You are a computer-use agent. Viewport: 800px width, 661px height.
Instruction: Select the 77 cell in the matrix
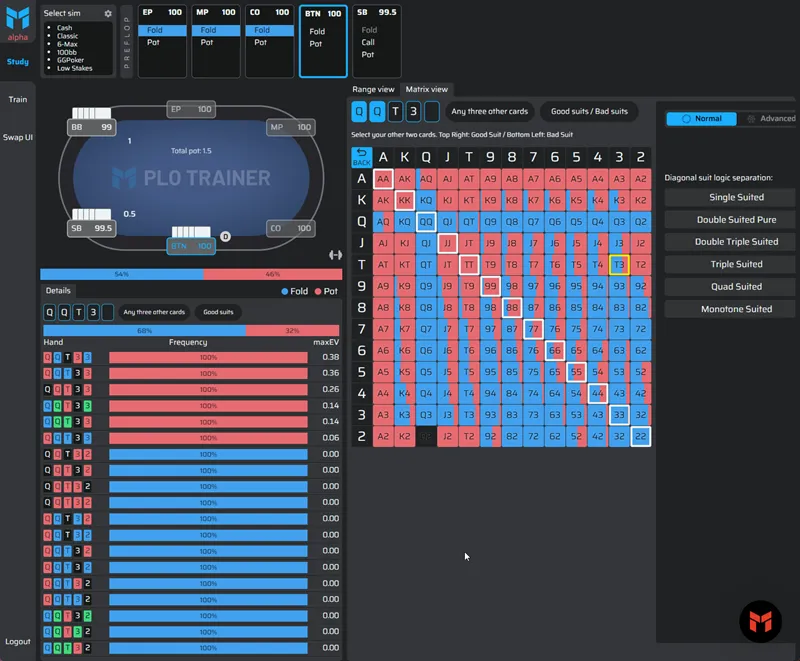pos(533,329)
